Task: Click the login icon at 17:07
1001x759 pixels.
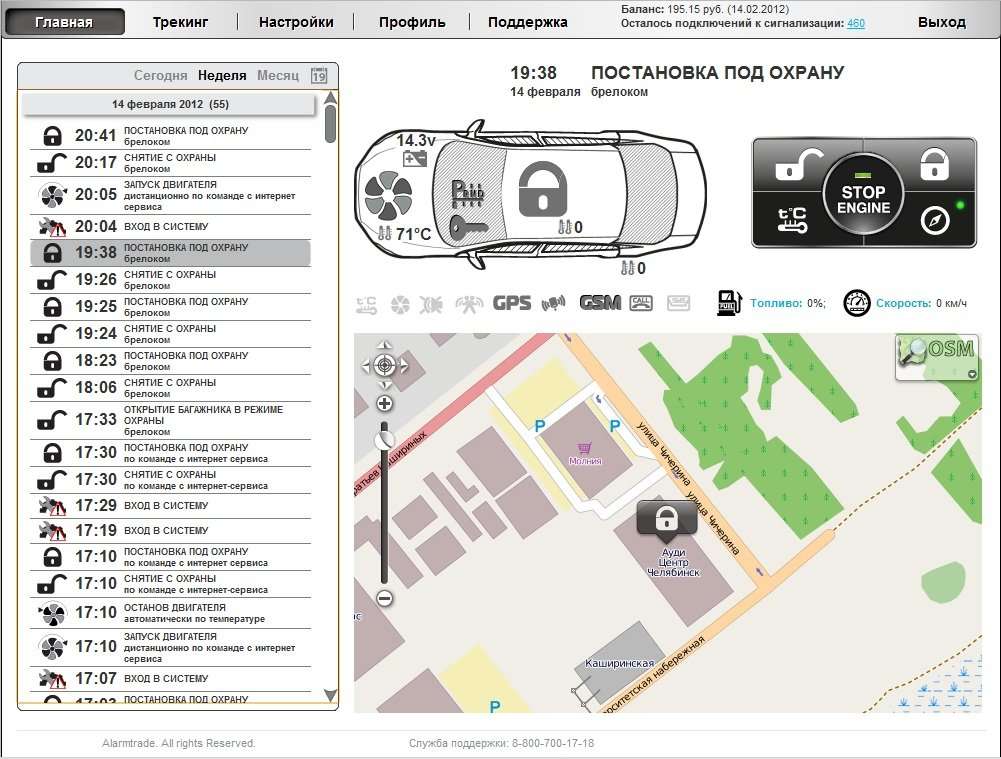Action: (x=52, y=679)
